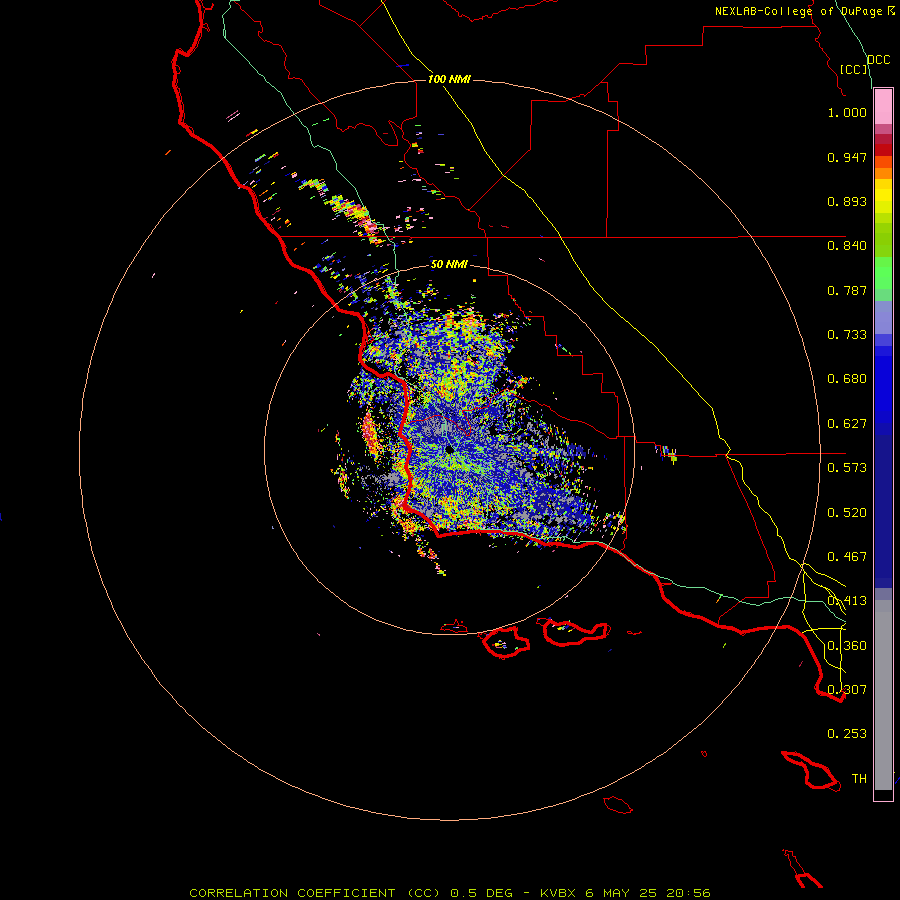The width and height of the screenshot is (900, 900).
Task: Click the 0.360 color scale value
Action: (847, 646)
